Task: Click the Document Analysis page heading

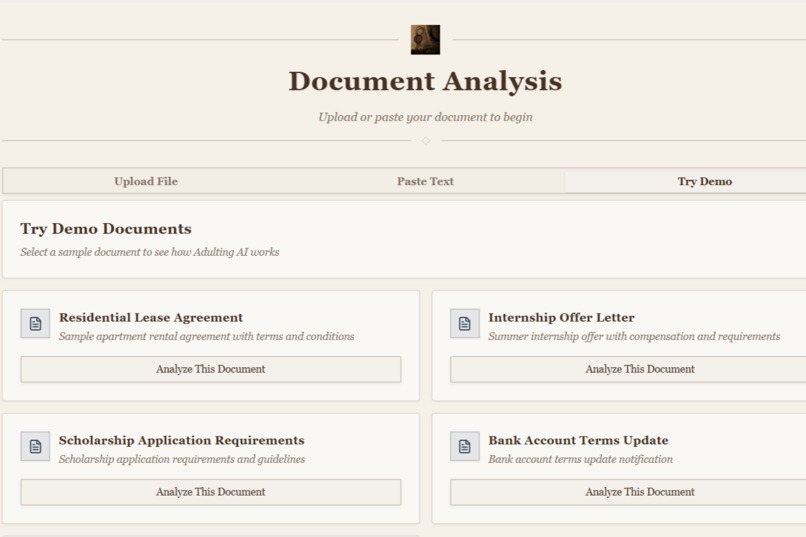Action: tap(425, 81)
